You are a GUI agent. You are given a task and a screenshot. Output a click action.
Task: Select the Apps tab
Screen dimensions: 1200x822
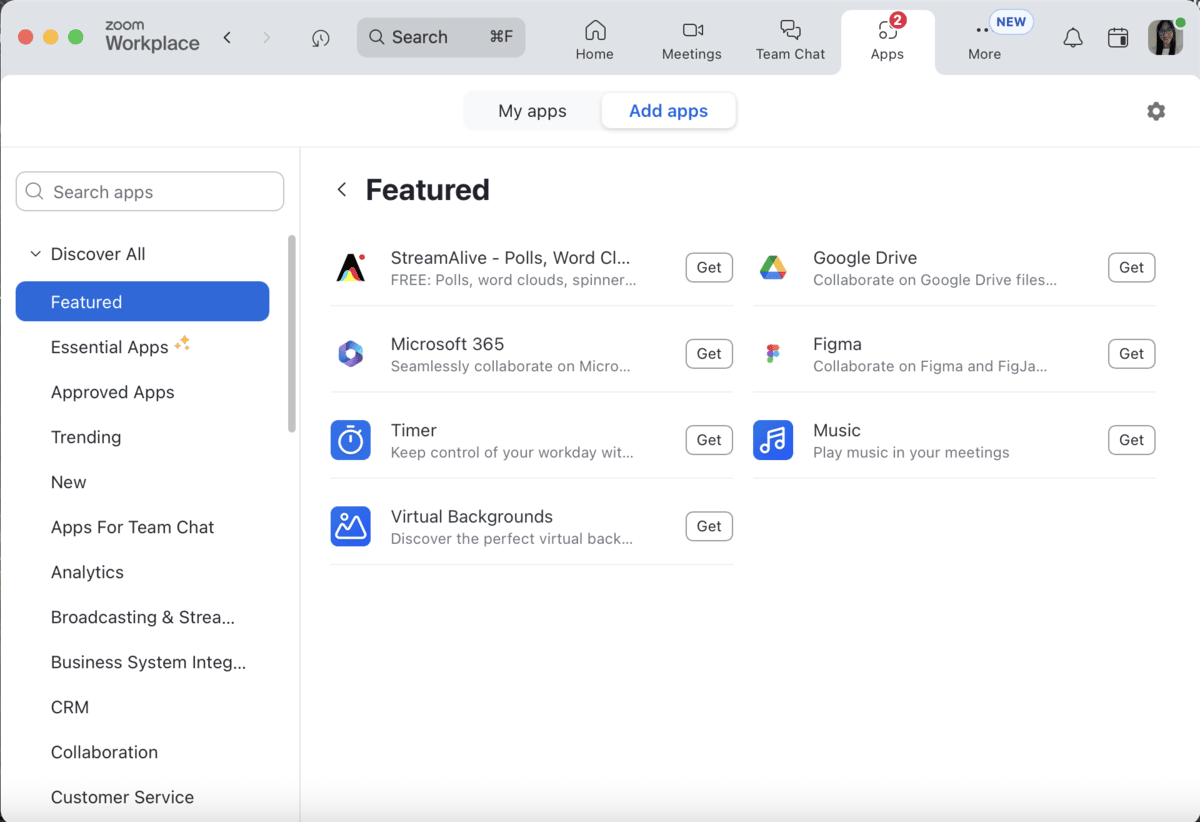point(887,41)
